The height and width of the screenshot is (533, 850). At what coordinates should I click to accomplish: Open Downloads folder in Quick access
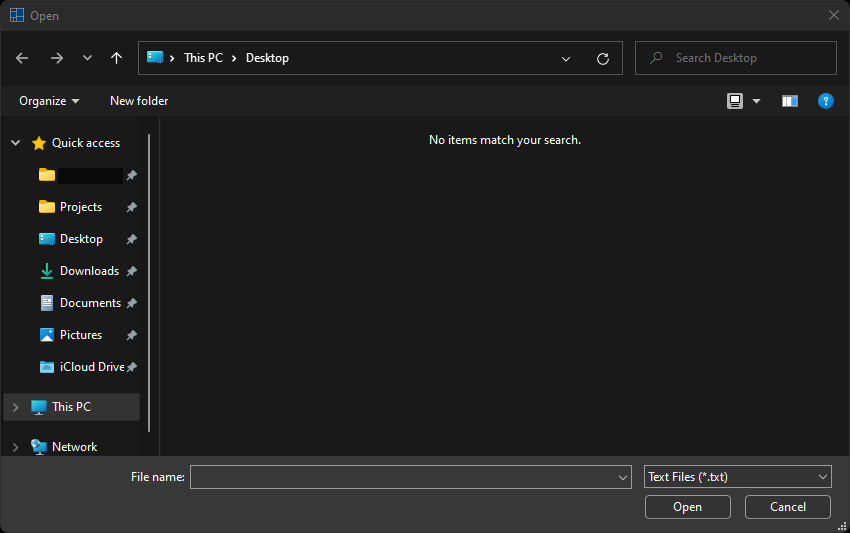[89, 271]
